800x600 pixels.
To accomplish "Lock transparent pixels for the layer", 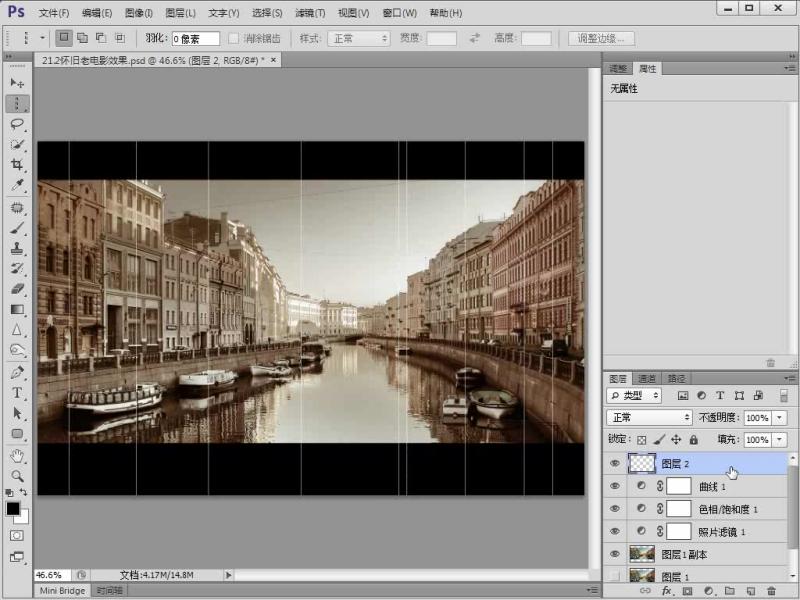I will click(x=642, y=440).
